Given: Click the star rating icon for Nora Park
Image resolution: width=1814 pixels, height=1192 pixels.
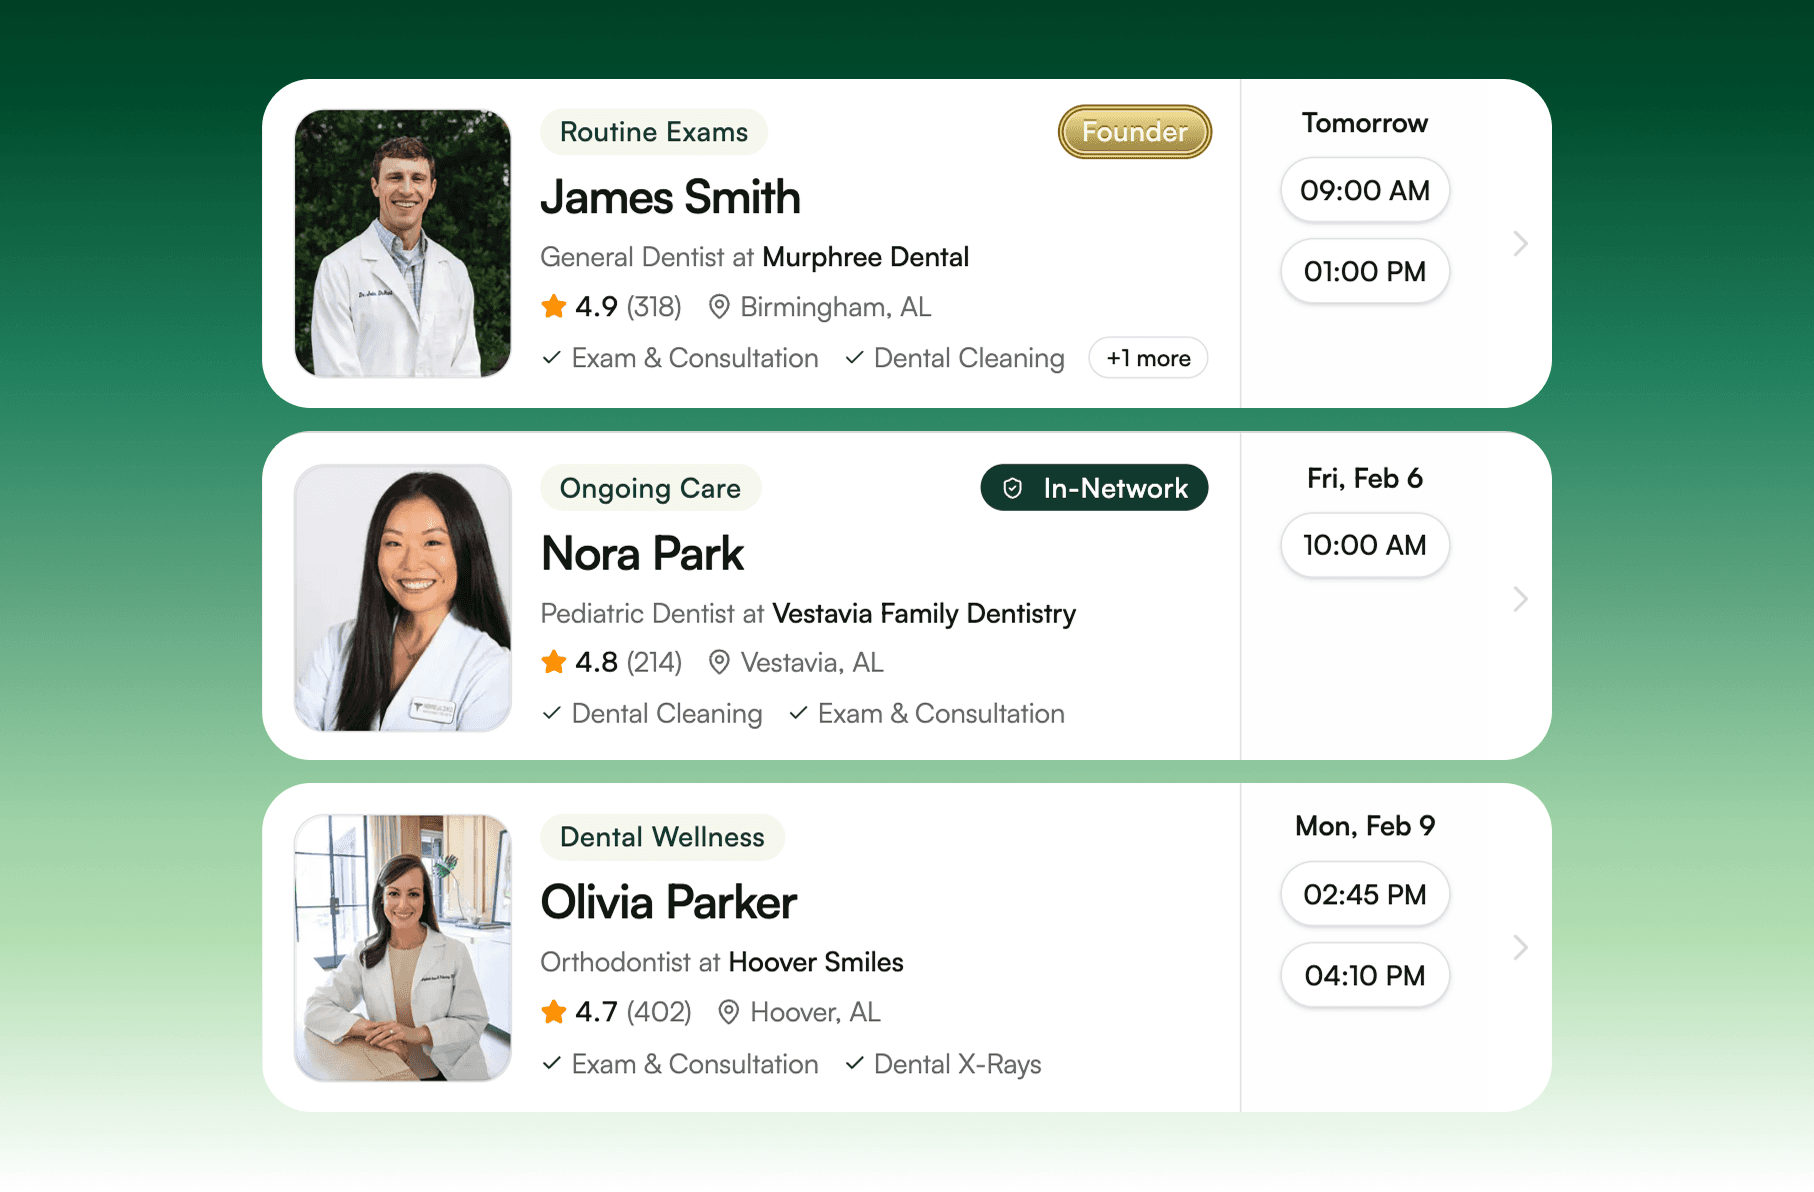Looking at the screenshot, I should pos(553,662).
